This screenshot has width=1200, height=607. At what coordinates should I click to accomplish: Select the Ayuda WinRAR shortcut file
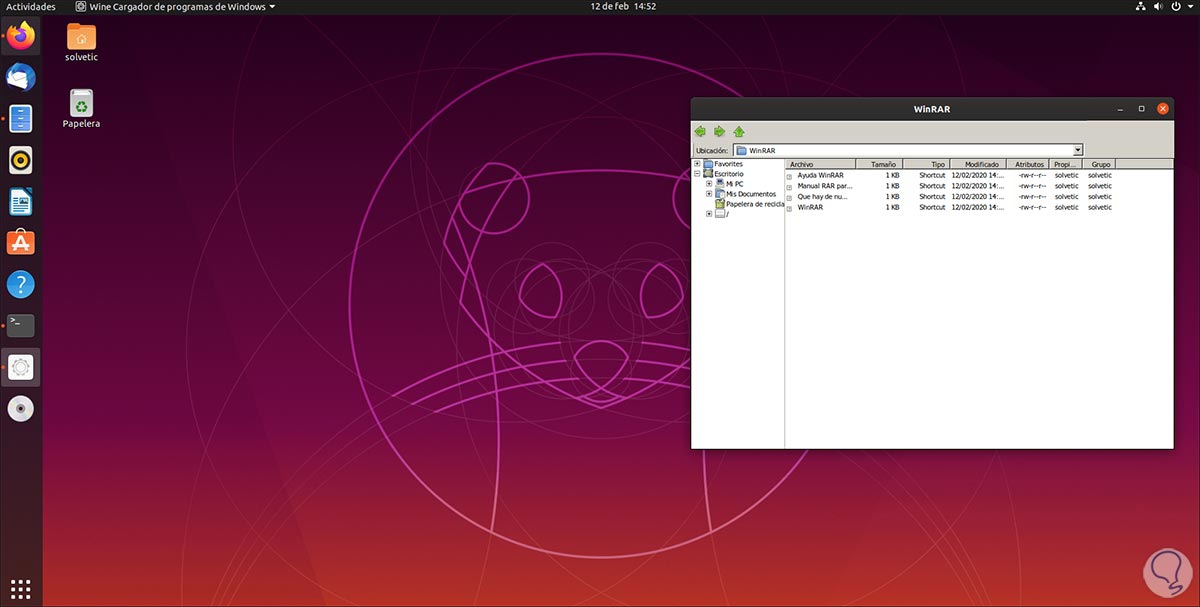tap(820, 175)
